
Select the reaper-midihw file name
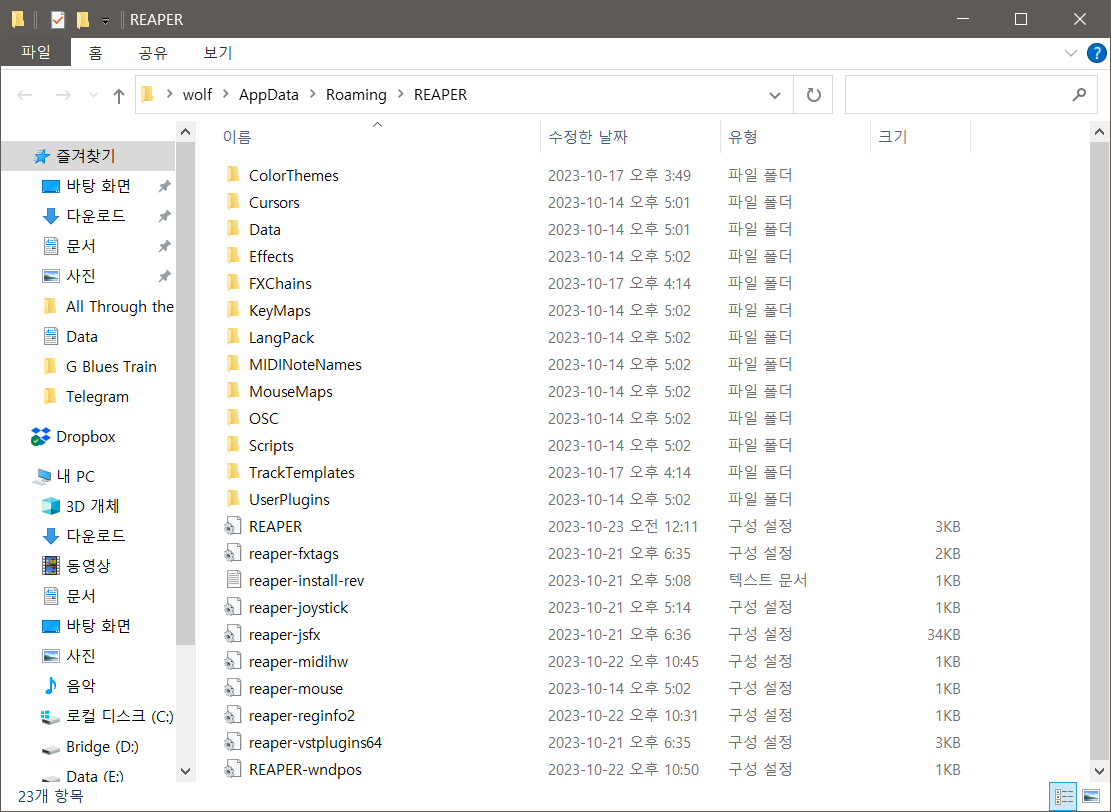298,662
